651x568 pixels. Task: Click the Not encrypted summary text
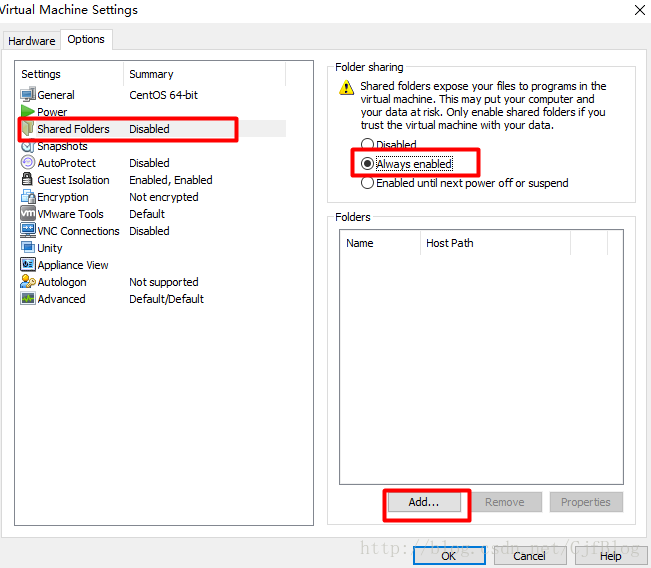(x=164, y=197)
